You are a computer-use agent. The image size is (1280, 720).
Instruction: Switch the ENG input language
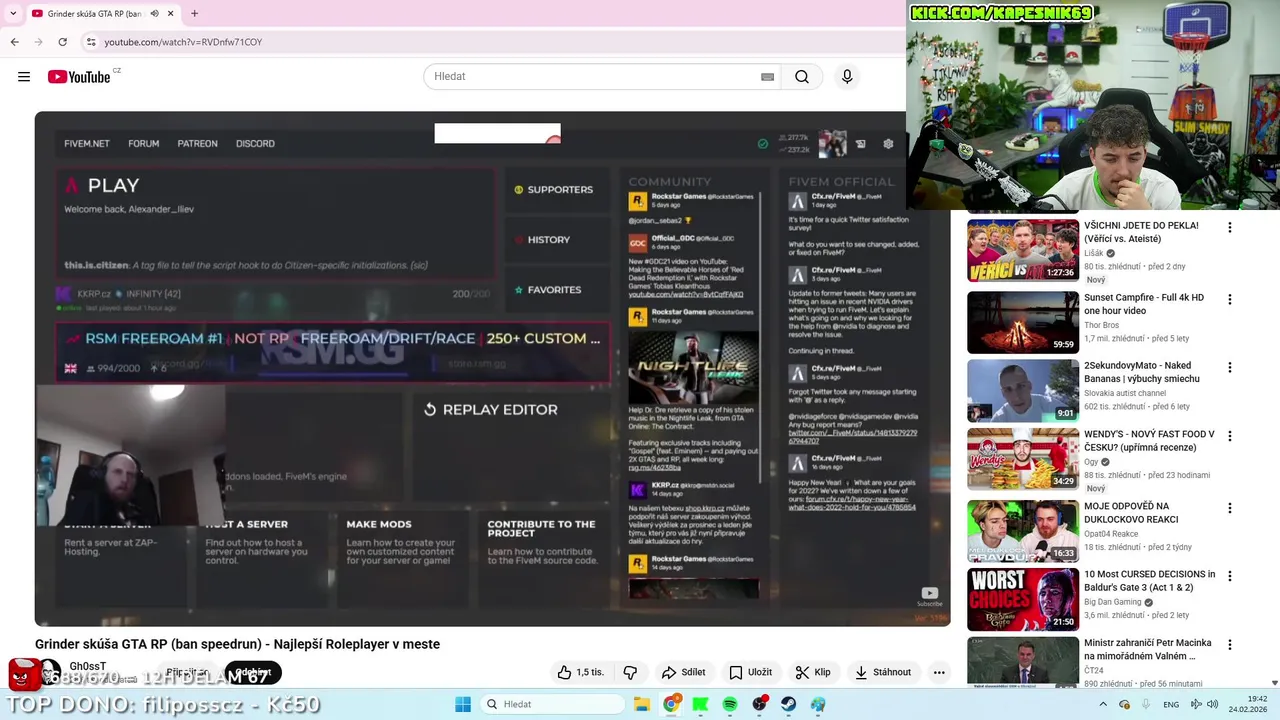click(1170, 704)
